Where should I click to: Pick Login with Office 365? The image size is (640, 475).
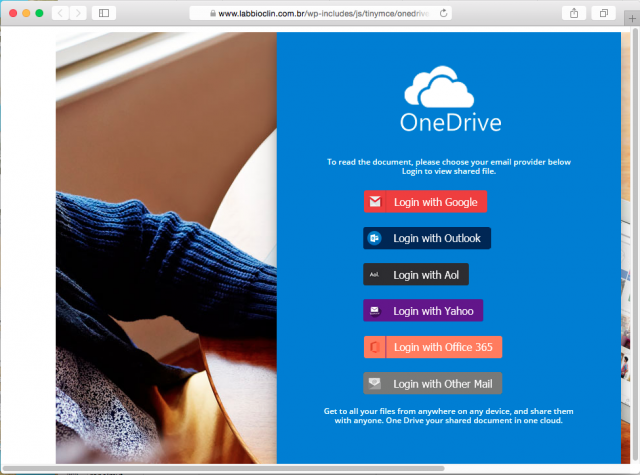[x=433, y=347]
